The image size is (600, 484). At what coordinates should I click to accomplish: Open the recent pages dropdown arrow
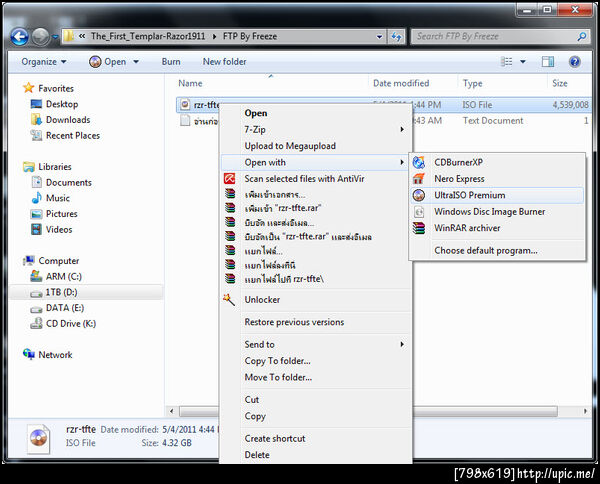[55, 37]
